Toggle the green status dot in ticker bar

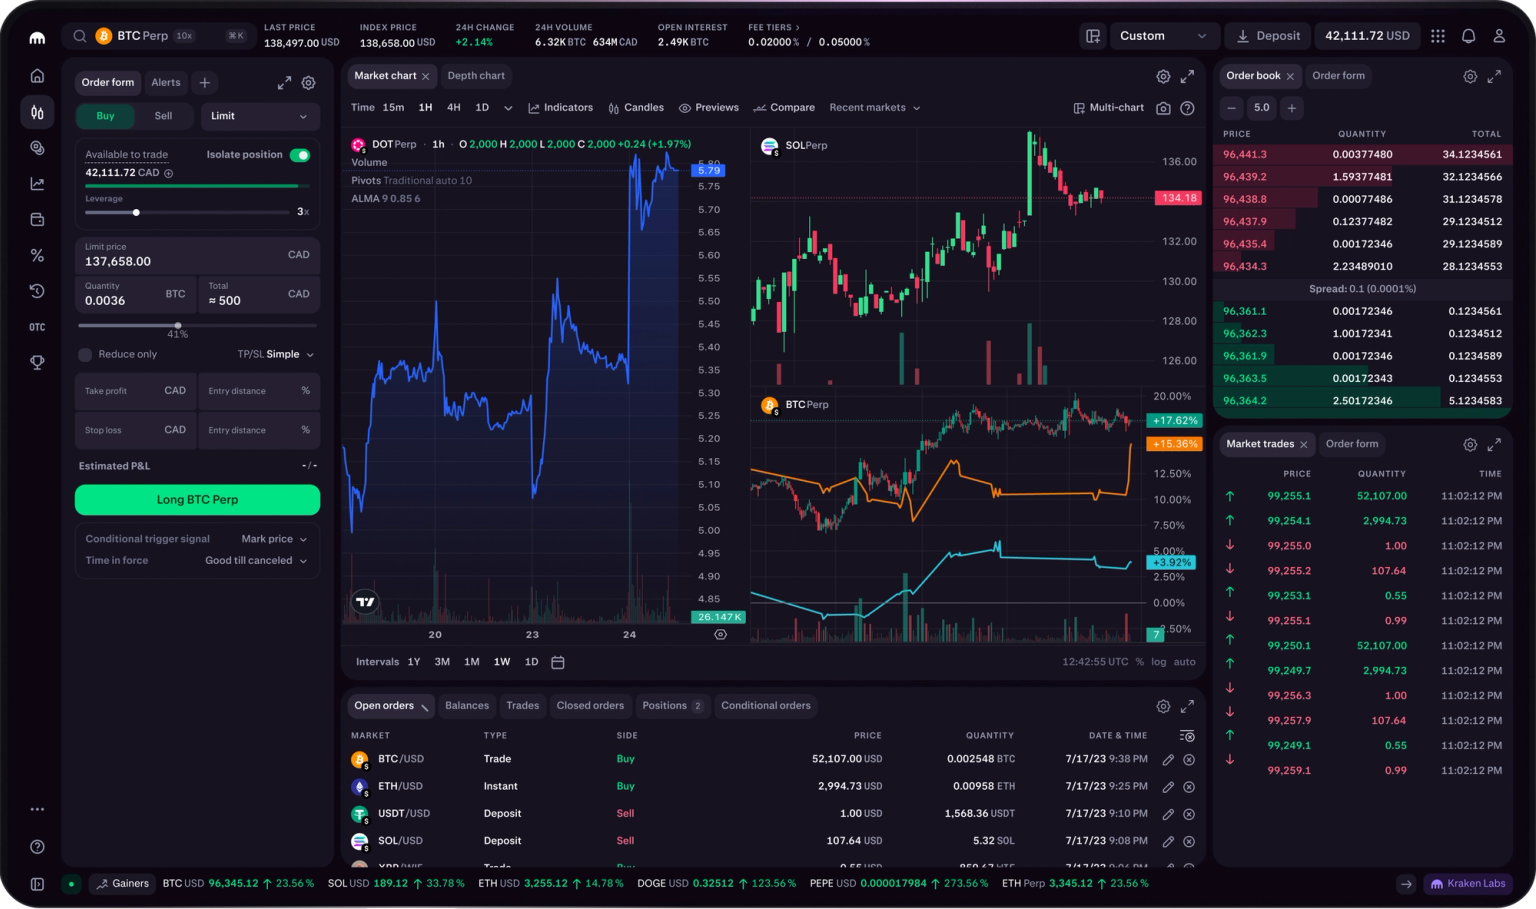coord(71,884)
